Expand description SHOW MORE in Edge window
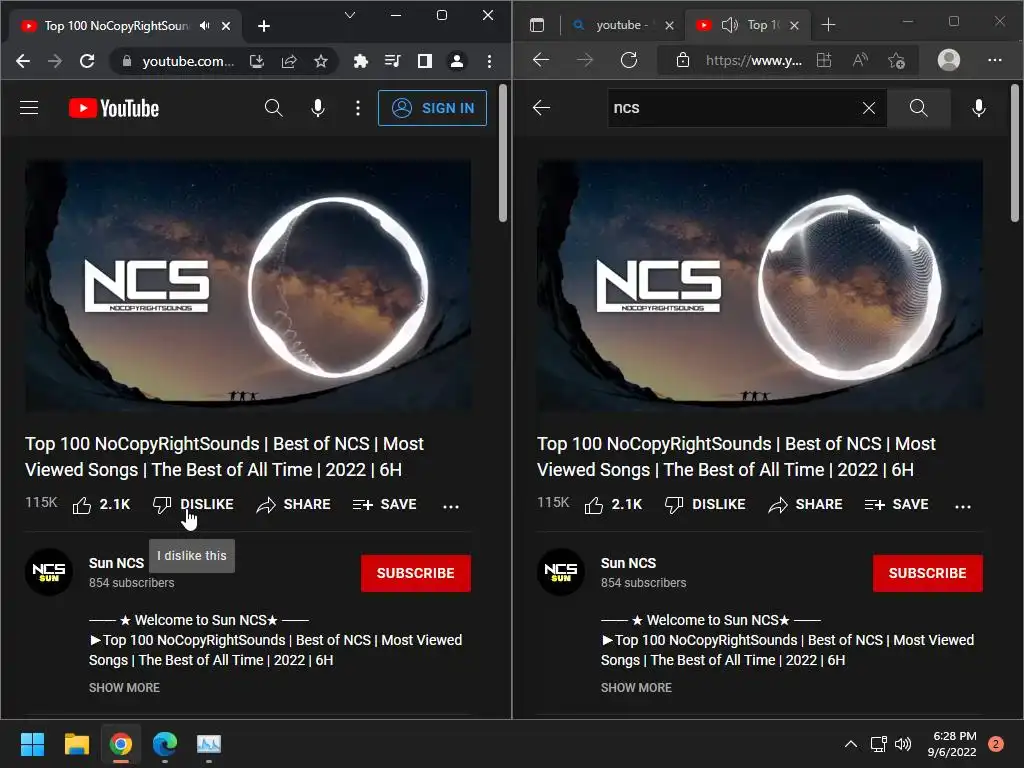Viewport: 1024px width, 768px height. (636, 688)
